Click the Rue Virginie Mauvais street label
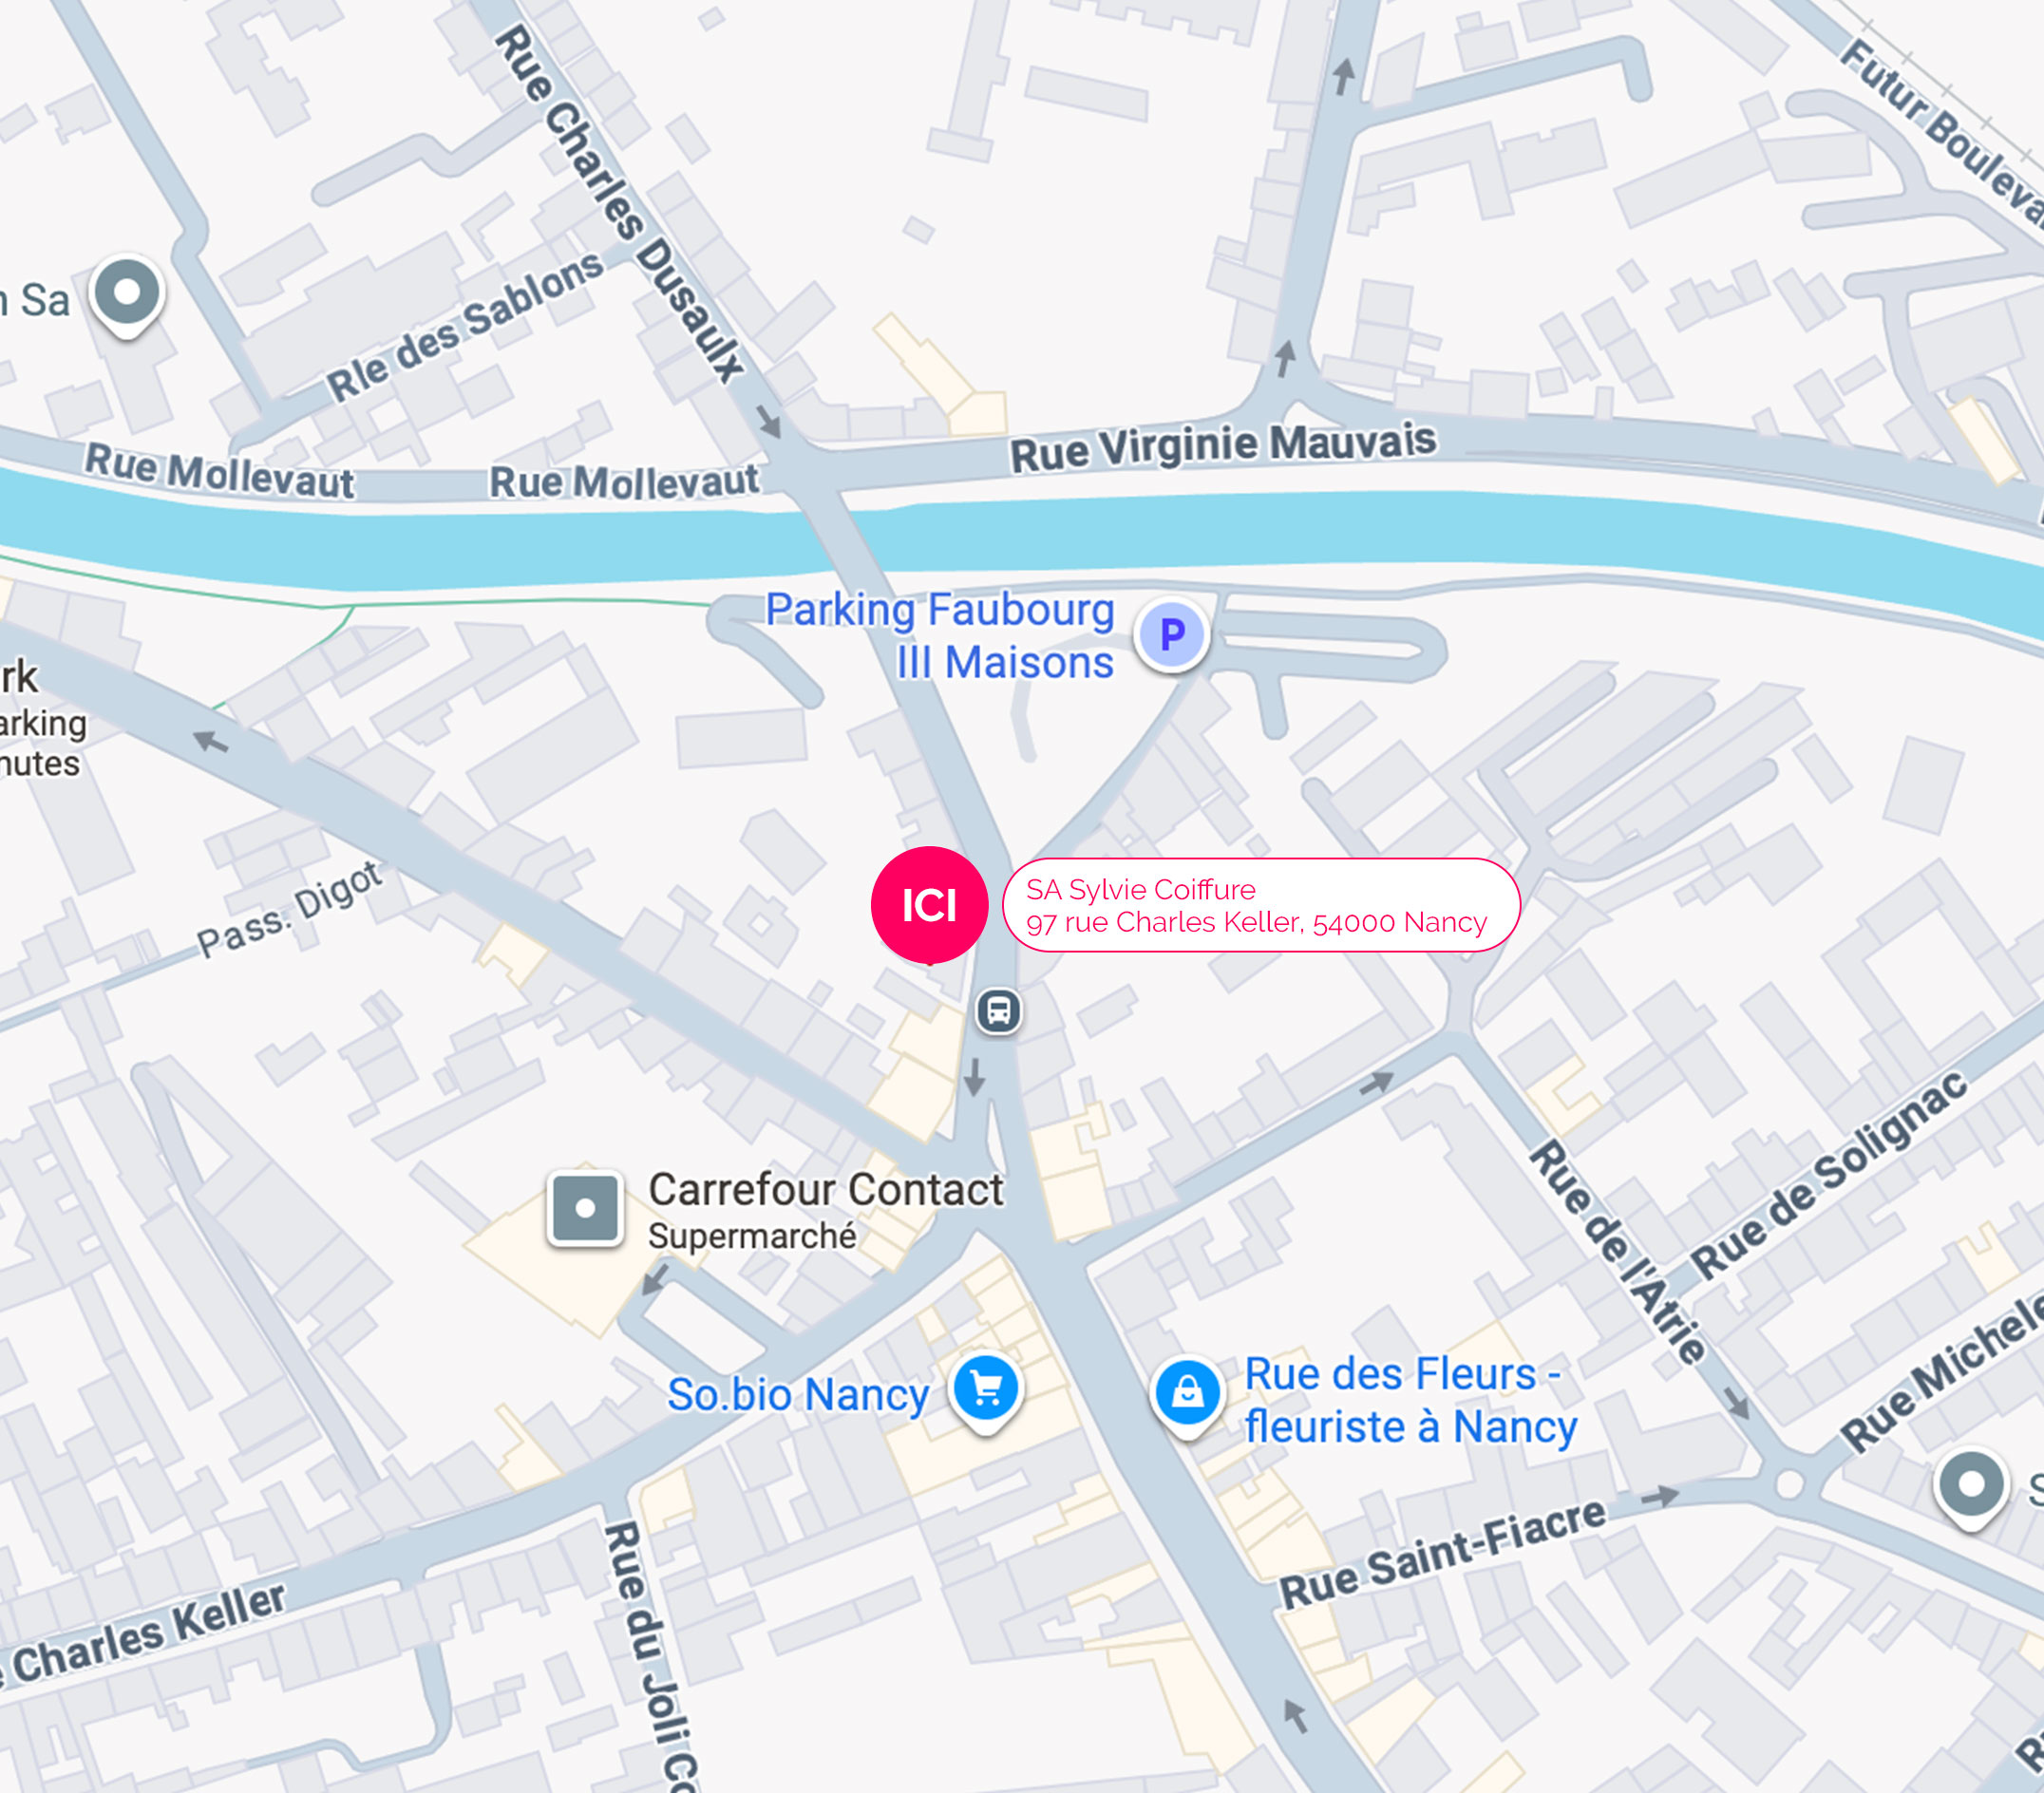Screen dimensions: 2044x1793 [x=1223, y=447]
